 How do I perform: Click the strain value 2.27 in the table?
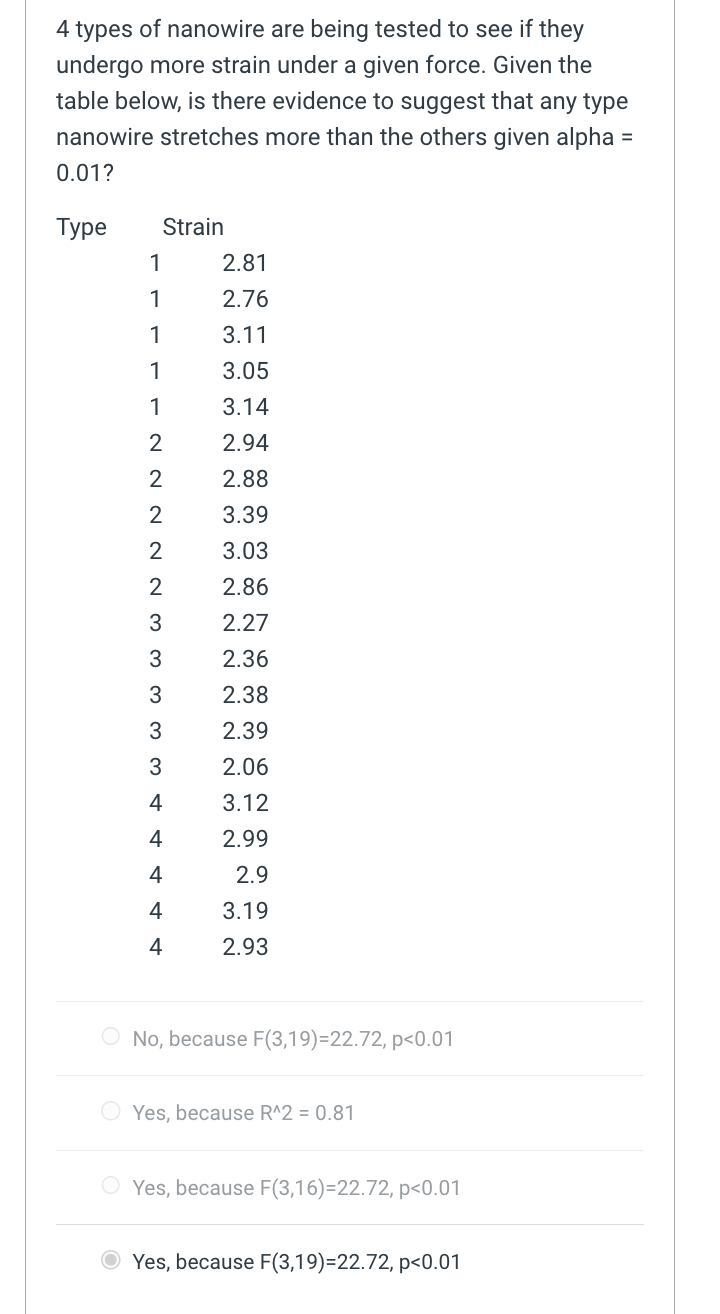pyautogui.click(x=245, y=623)
